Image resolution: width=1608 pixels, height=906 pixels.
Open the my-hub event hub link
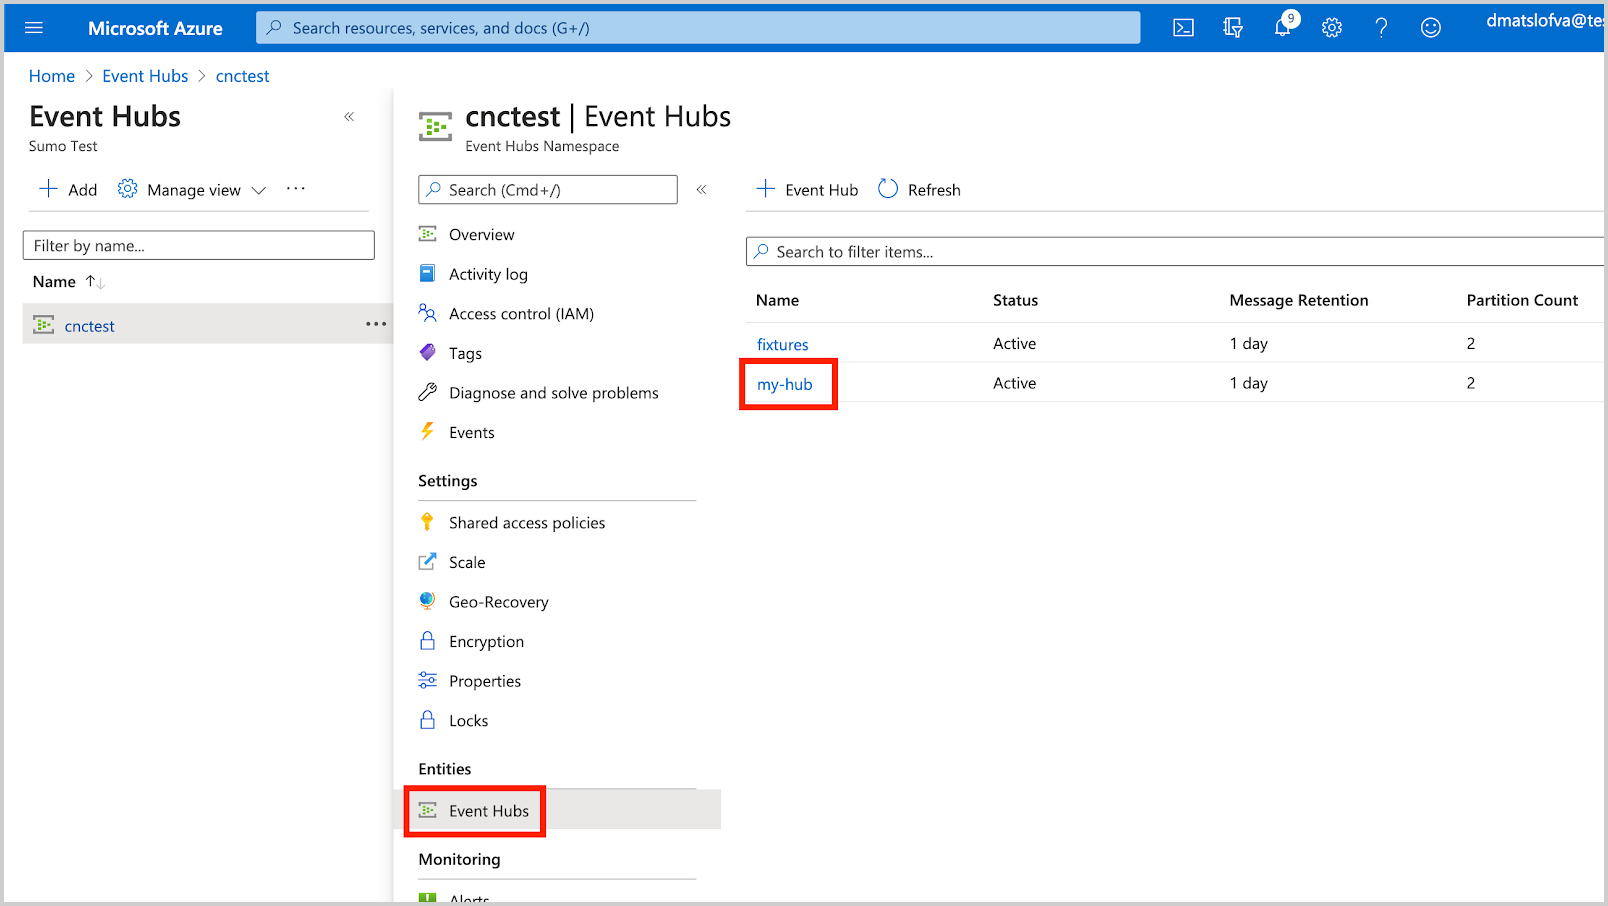[785, 384]
